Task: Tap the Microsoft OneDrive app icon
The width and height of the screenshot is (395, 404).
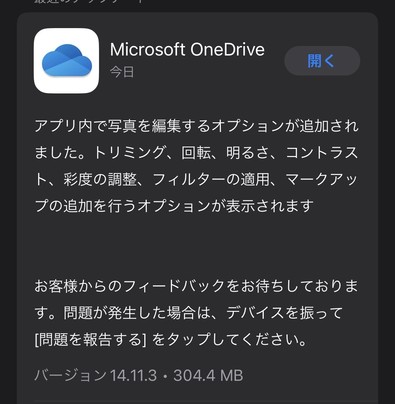Action: (66, 61)
